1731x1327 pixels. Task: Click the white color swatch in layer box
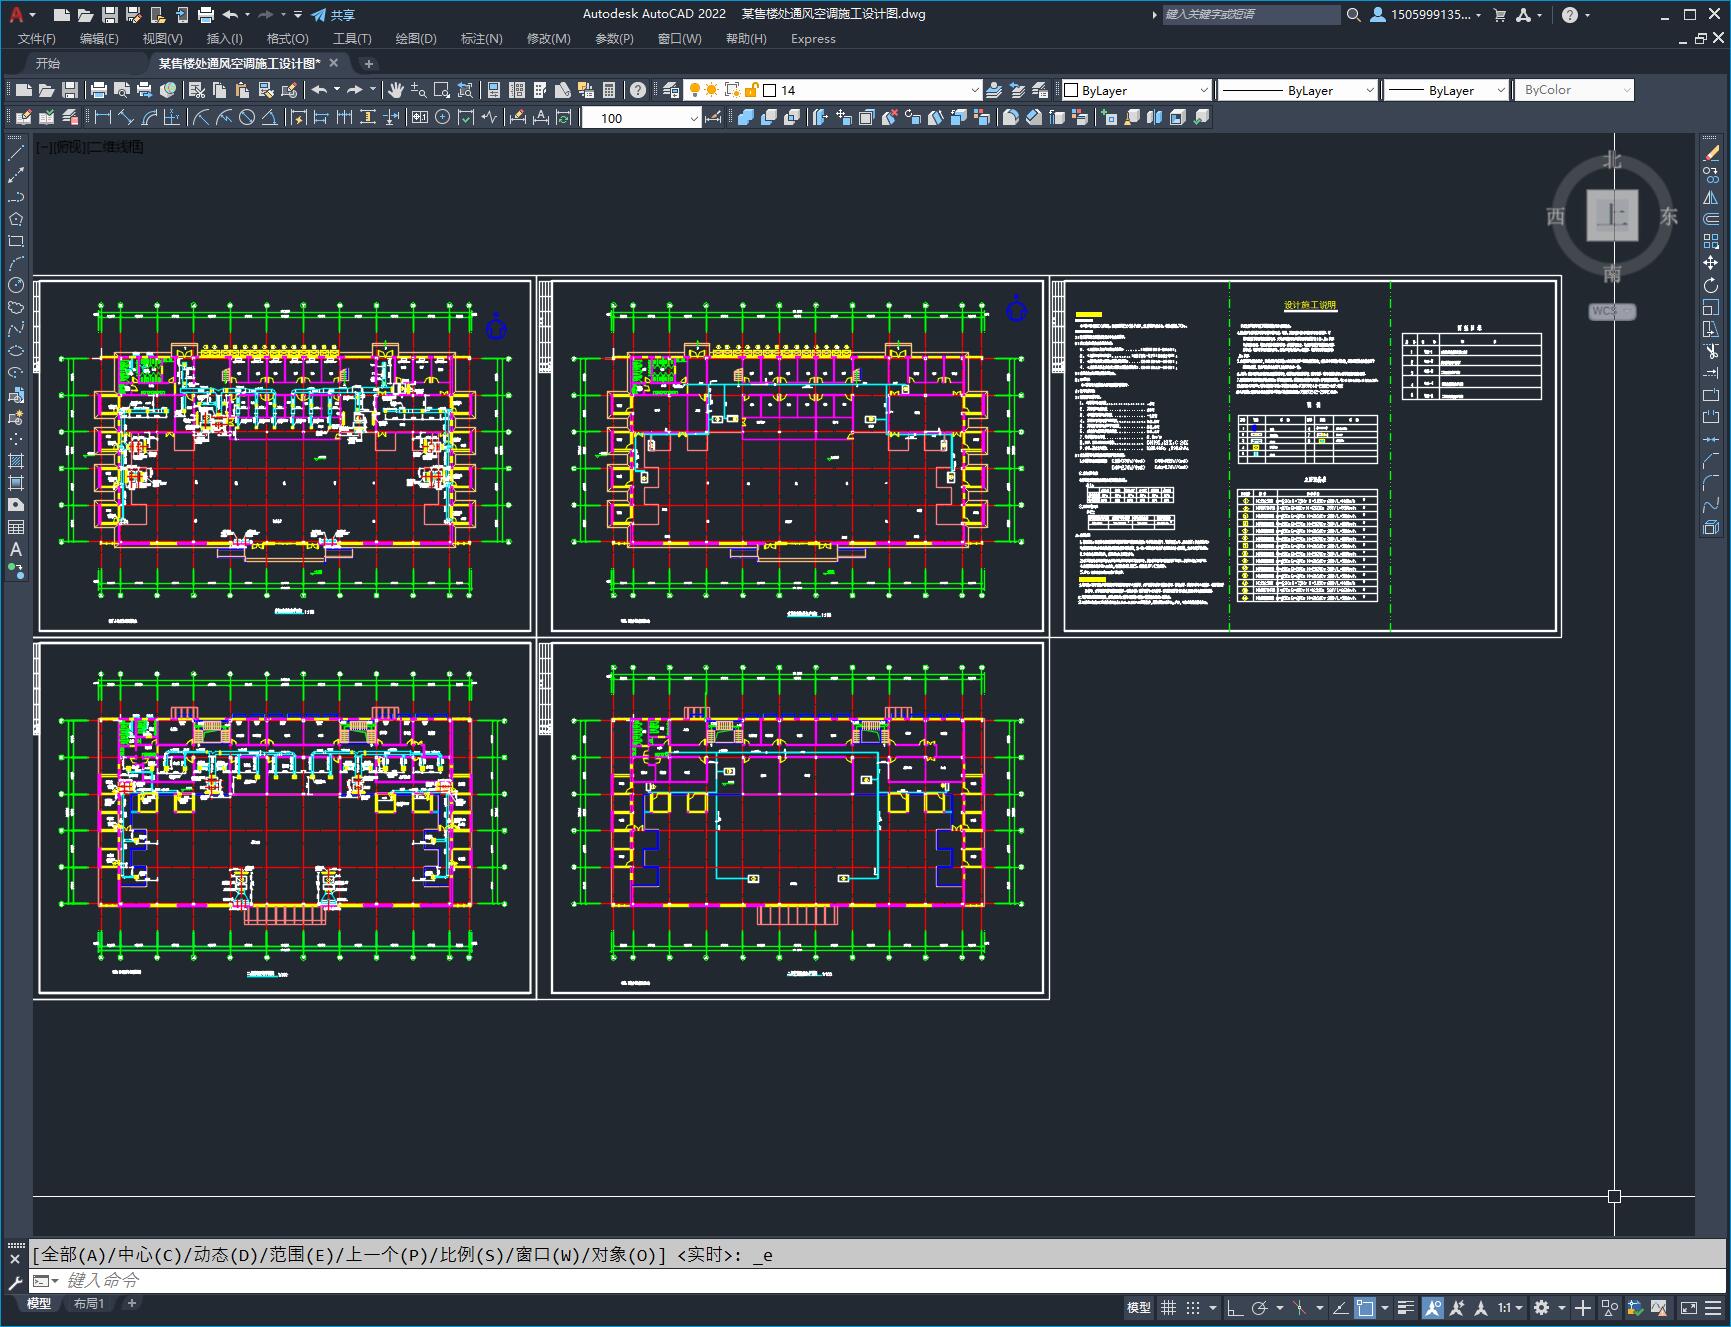770,90
